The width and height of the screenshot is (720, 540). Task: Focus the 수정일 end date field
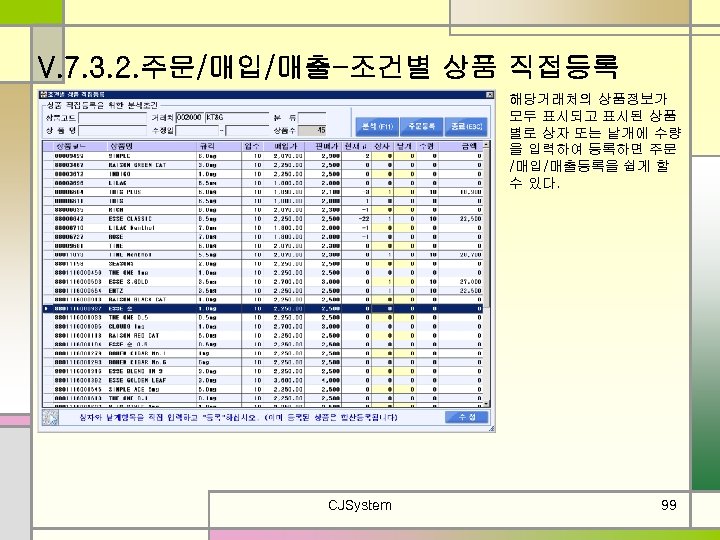coord(247,131)
